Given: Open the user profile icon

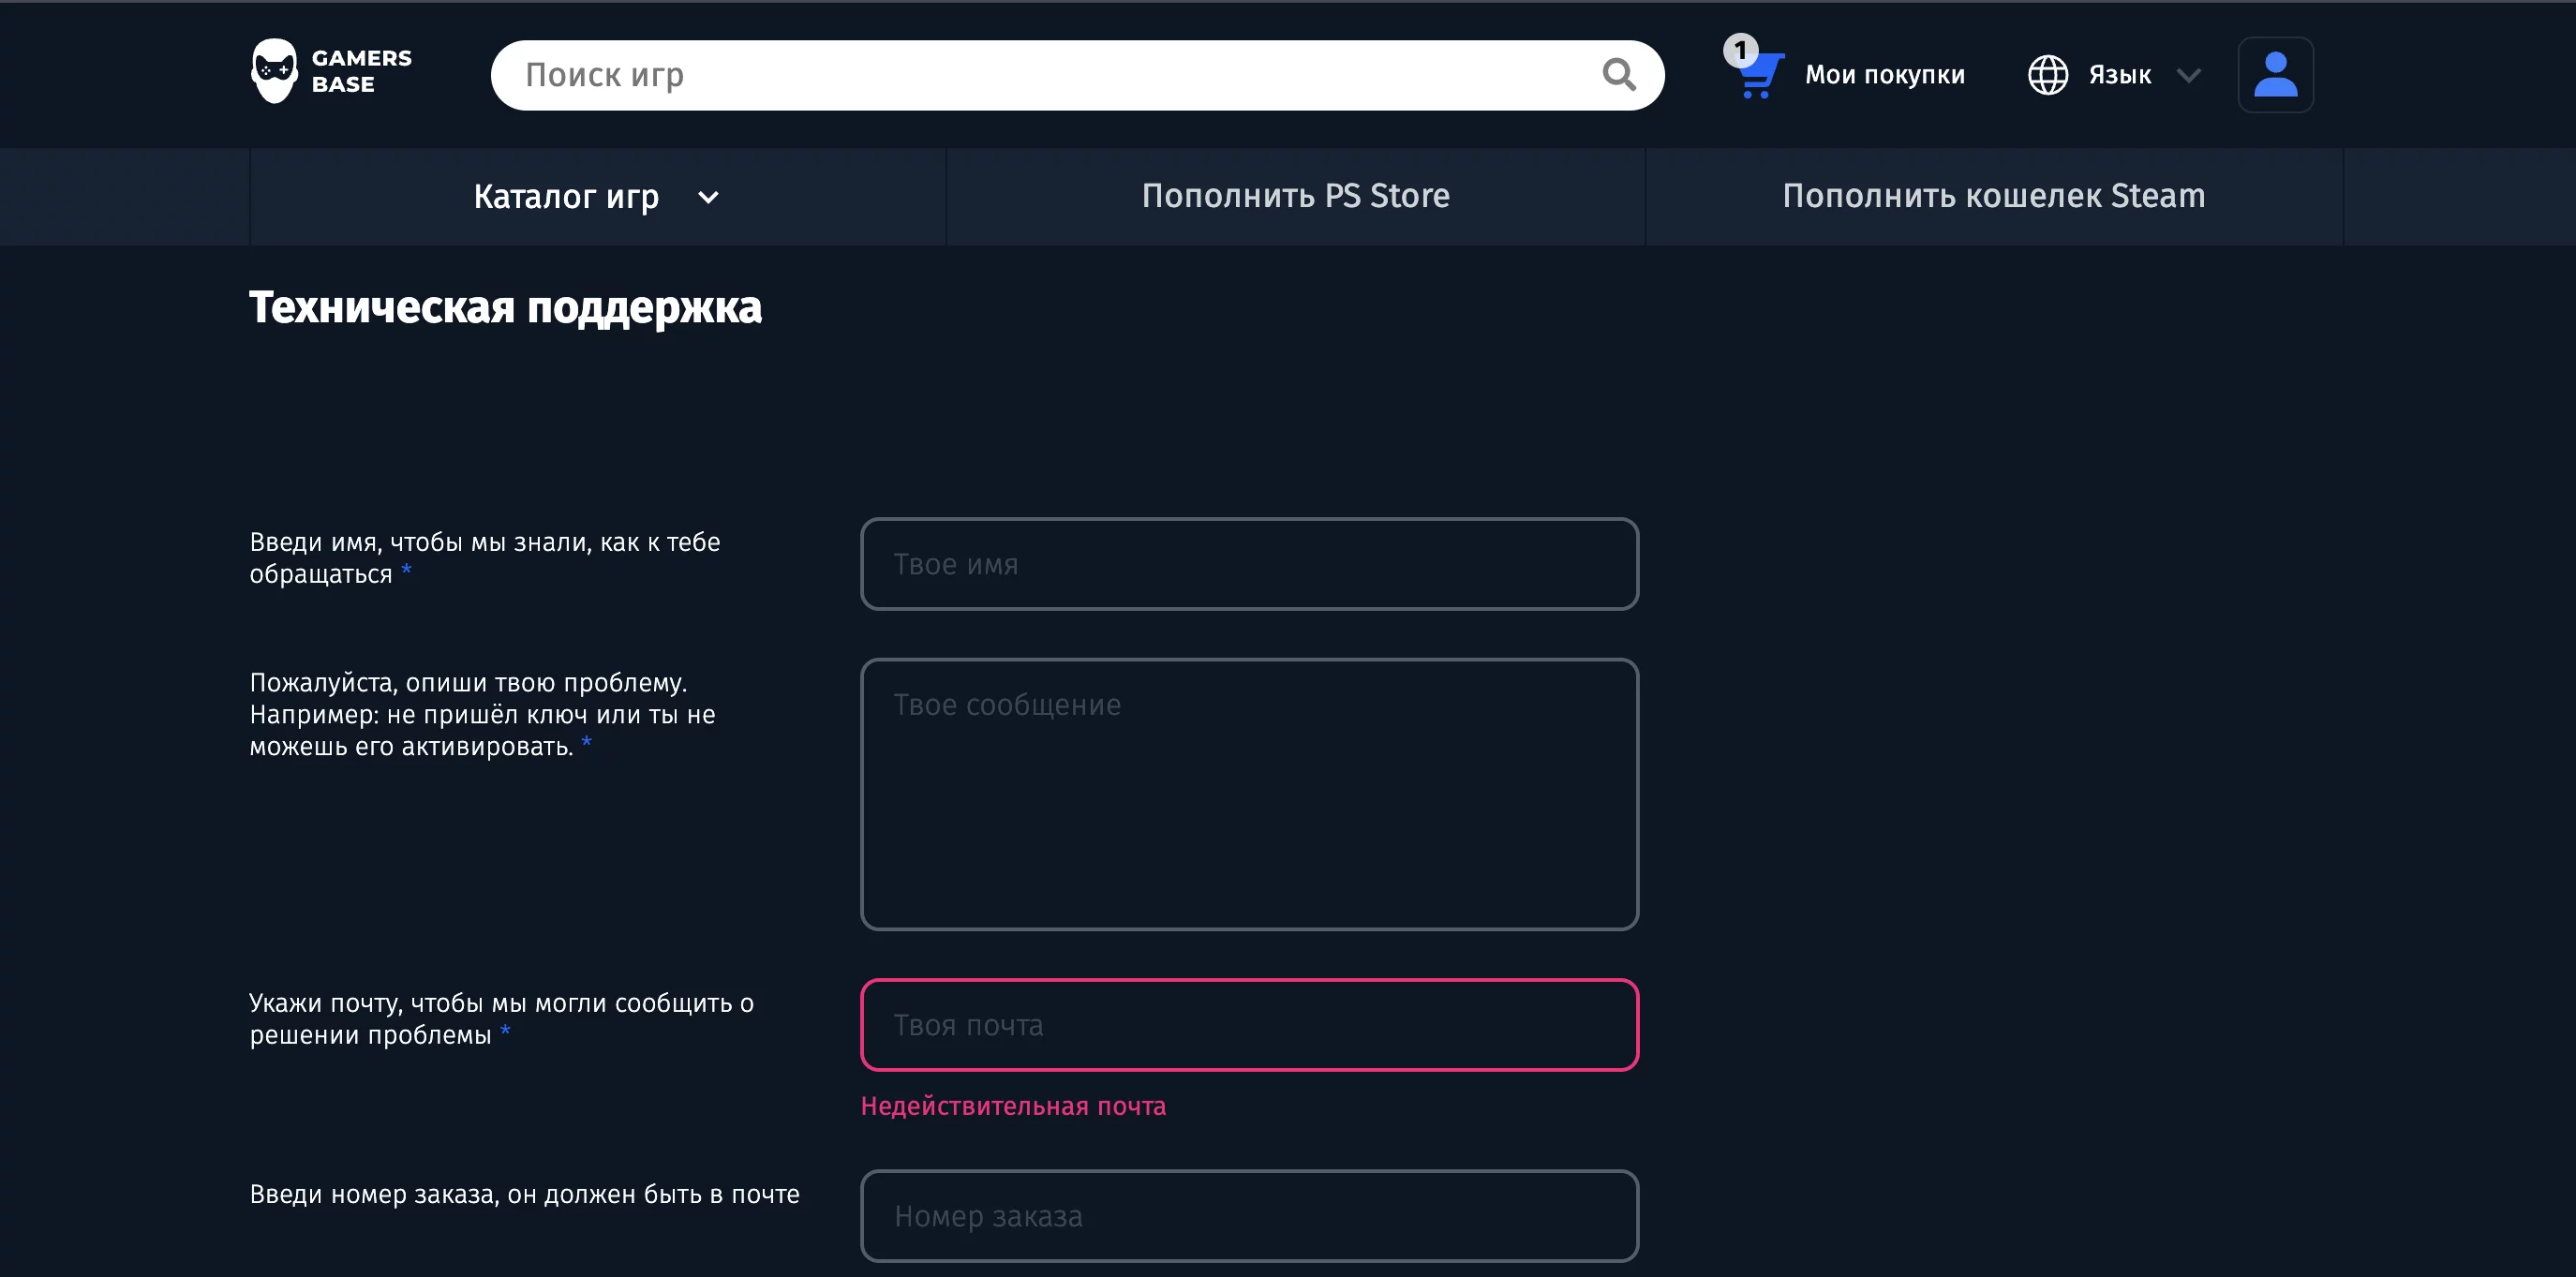Looking at the screenshot, I should point(2274,75).
